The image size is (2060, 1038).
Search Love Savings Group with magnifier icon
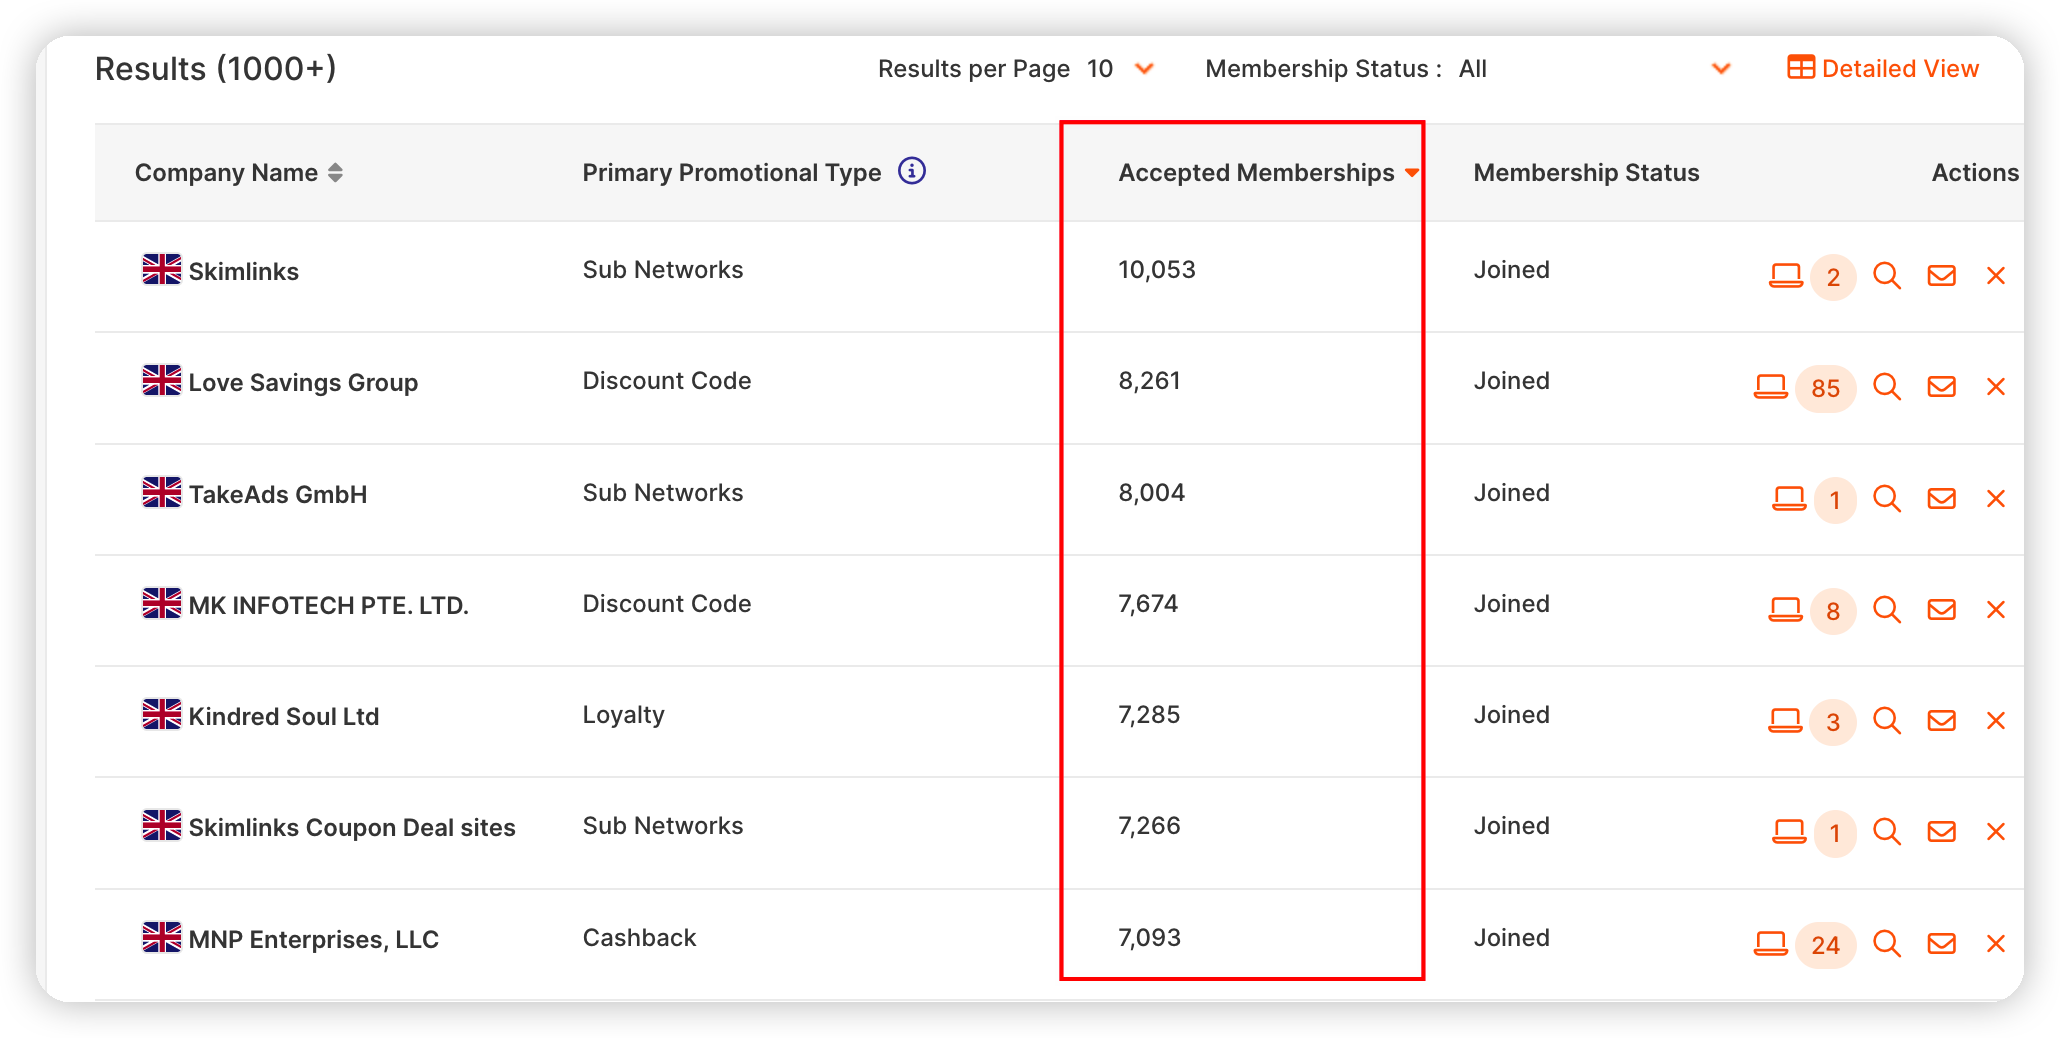pyautogui.click(x=1888, y=386)
